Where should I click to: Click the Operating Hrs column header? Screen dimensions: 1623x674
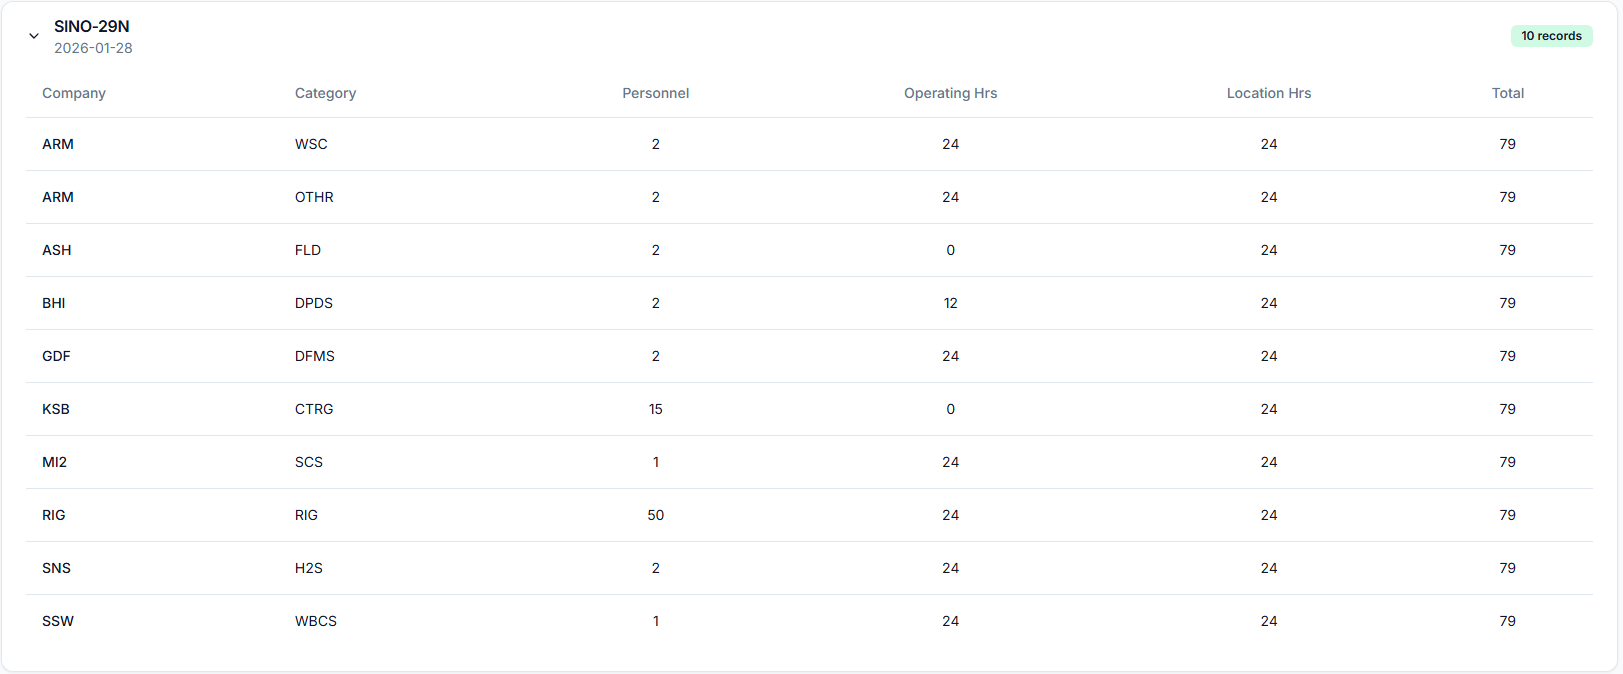click(x=950, y=93)
